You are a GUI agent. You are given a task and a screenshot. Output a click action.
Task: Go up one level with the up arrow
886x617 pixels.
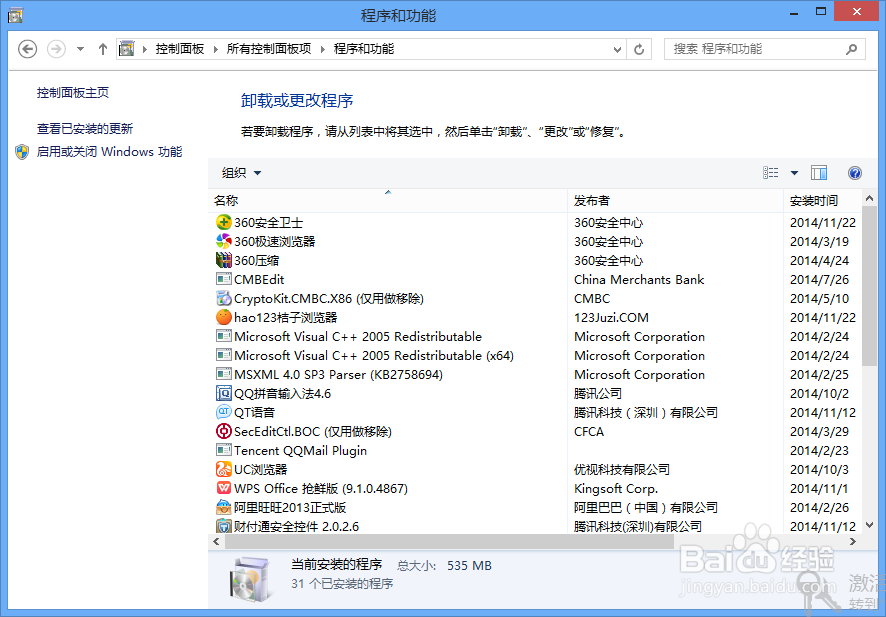click(x=102, y=49)
